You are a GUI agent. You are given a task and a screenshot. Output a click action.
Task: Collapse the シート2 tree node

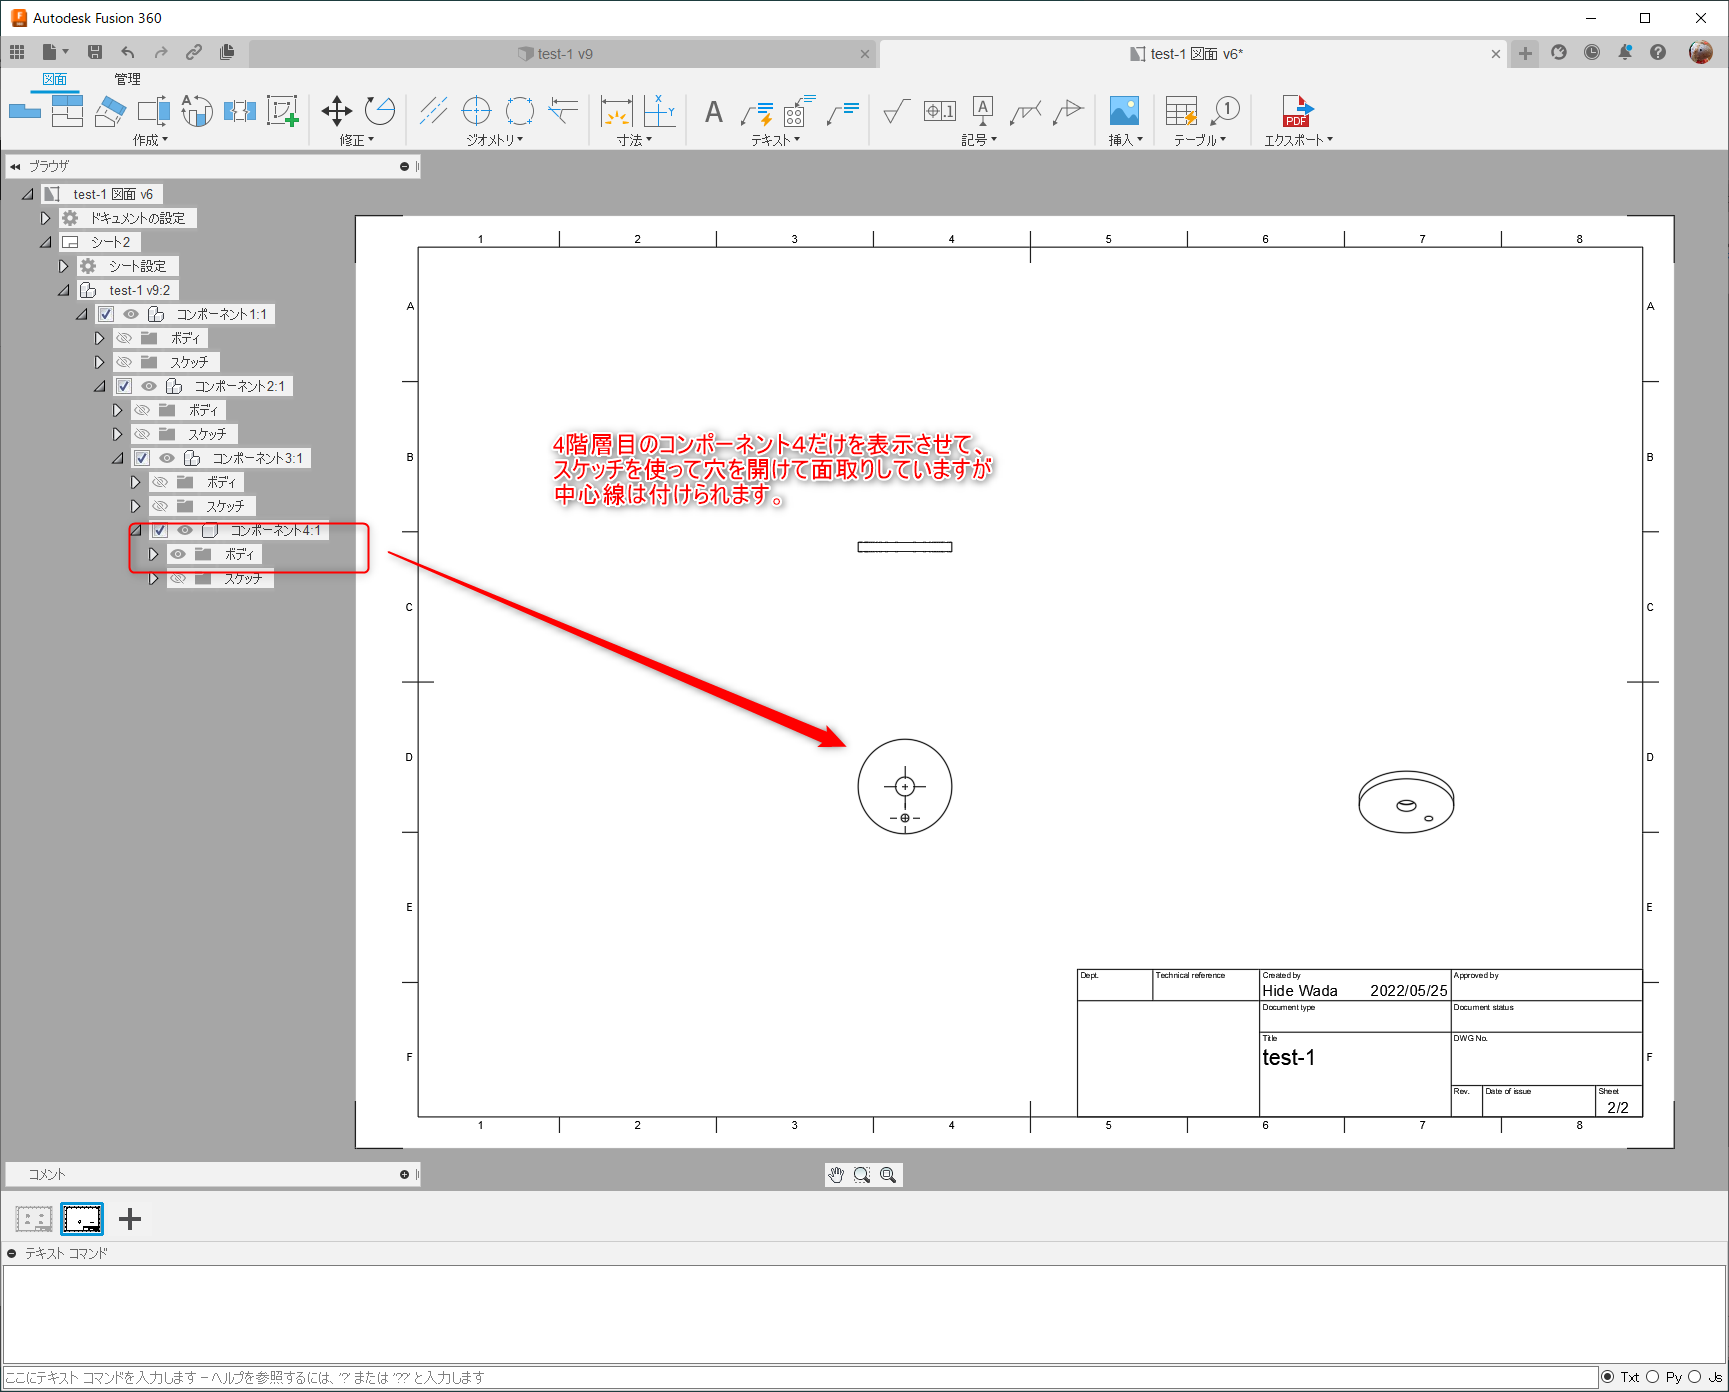click(x=45, y=242)
